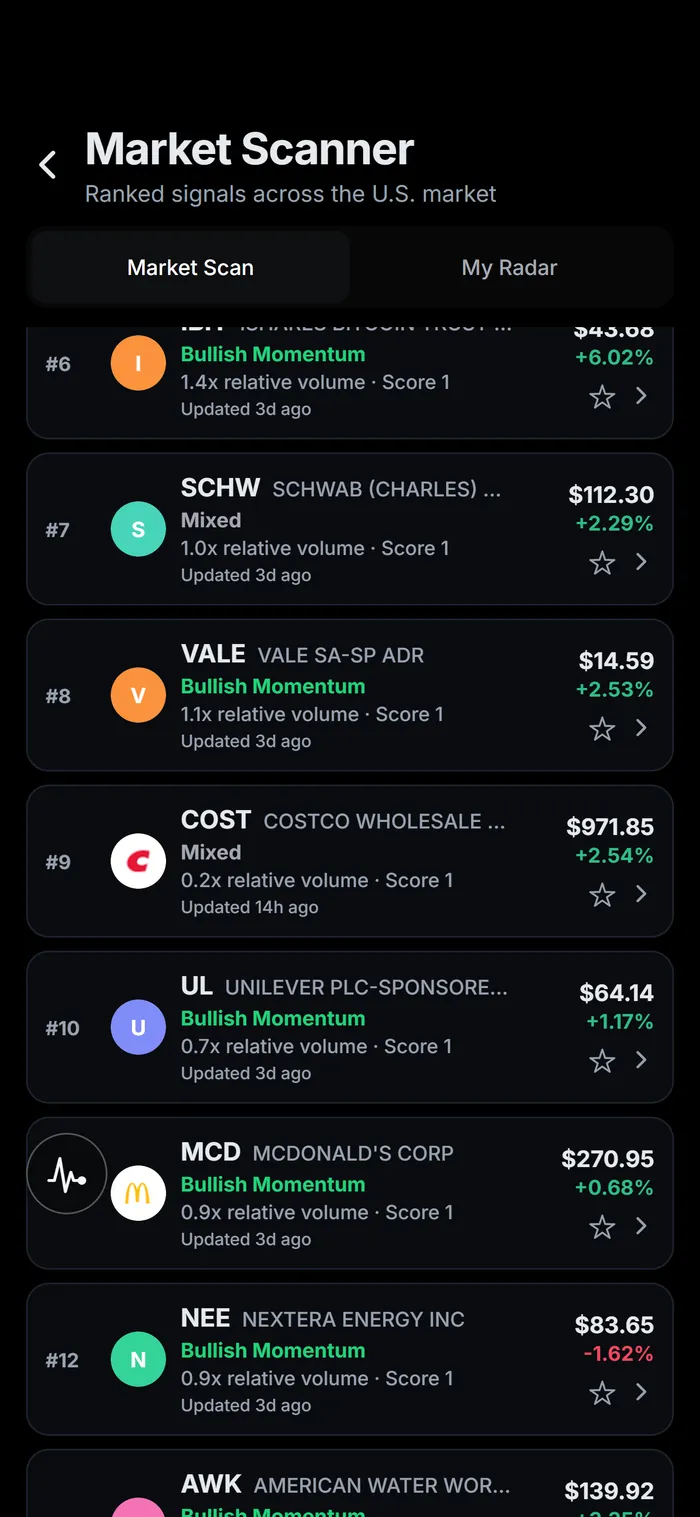700x1517 pixels.
Task: Open the IBIT row's chevron arrow
Action: tap(642, 396)
